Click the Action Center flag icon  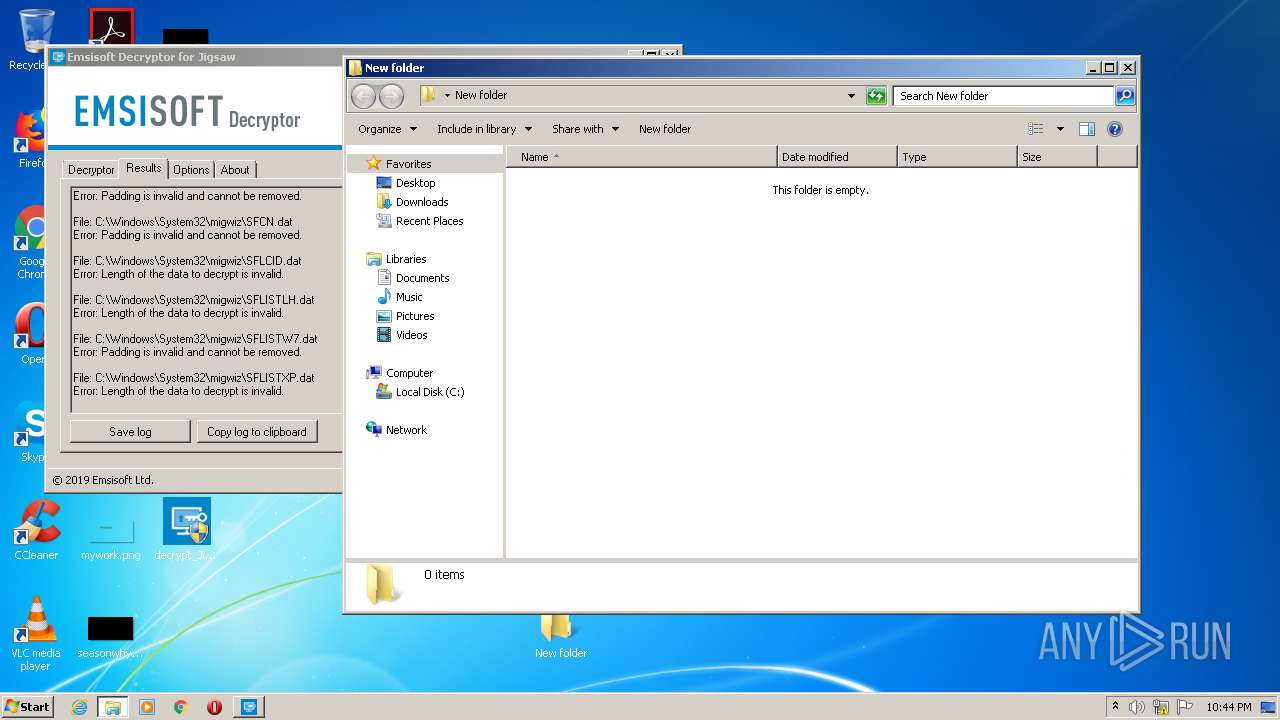click(x=1185, y=707)
